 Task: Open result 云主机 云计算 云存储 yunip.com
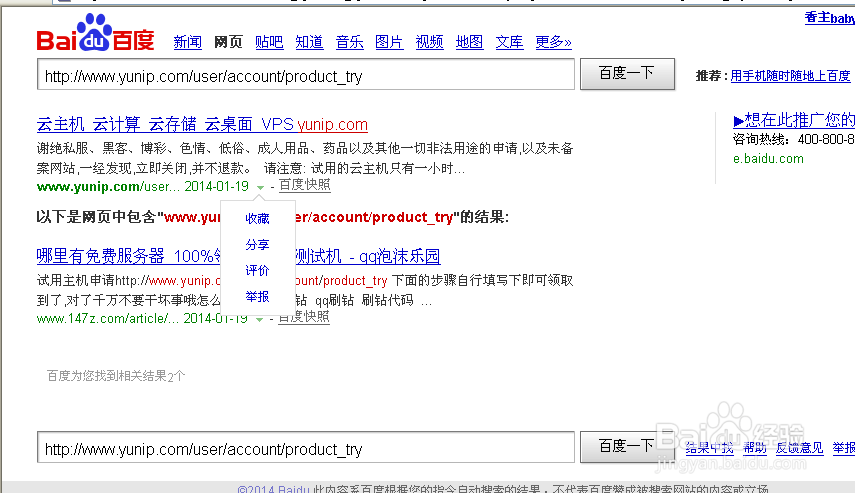(202, 124)
